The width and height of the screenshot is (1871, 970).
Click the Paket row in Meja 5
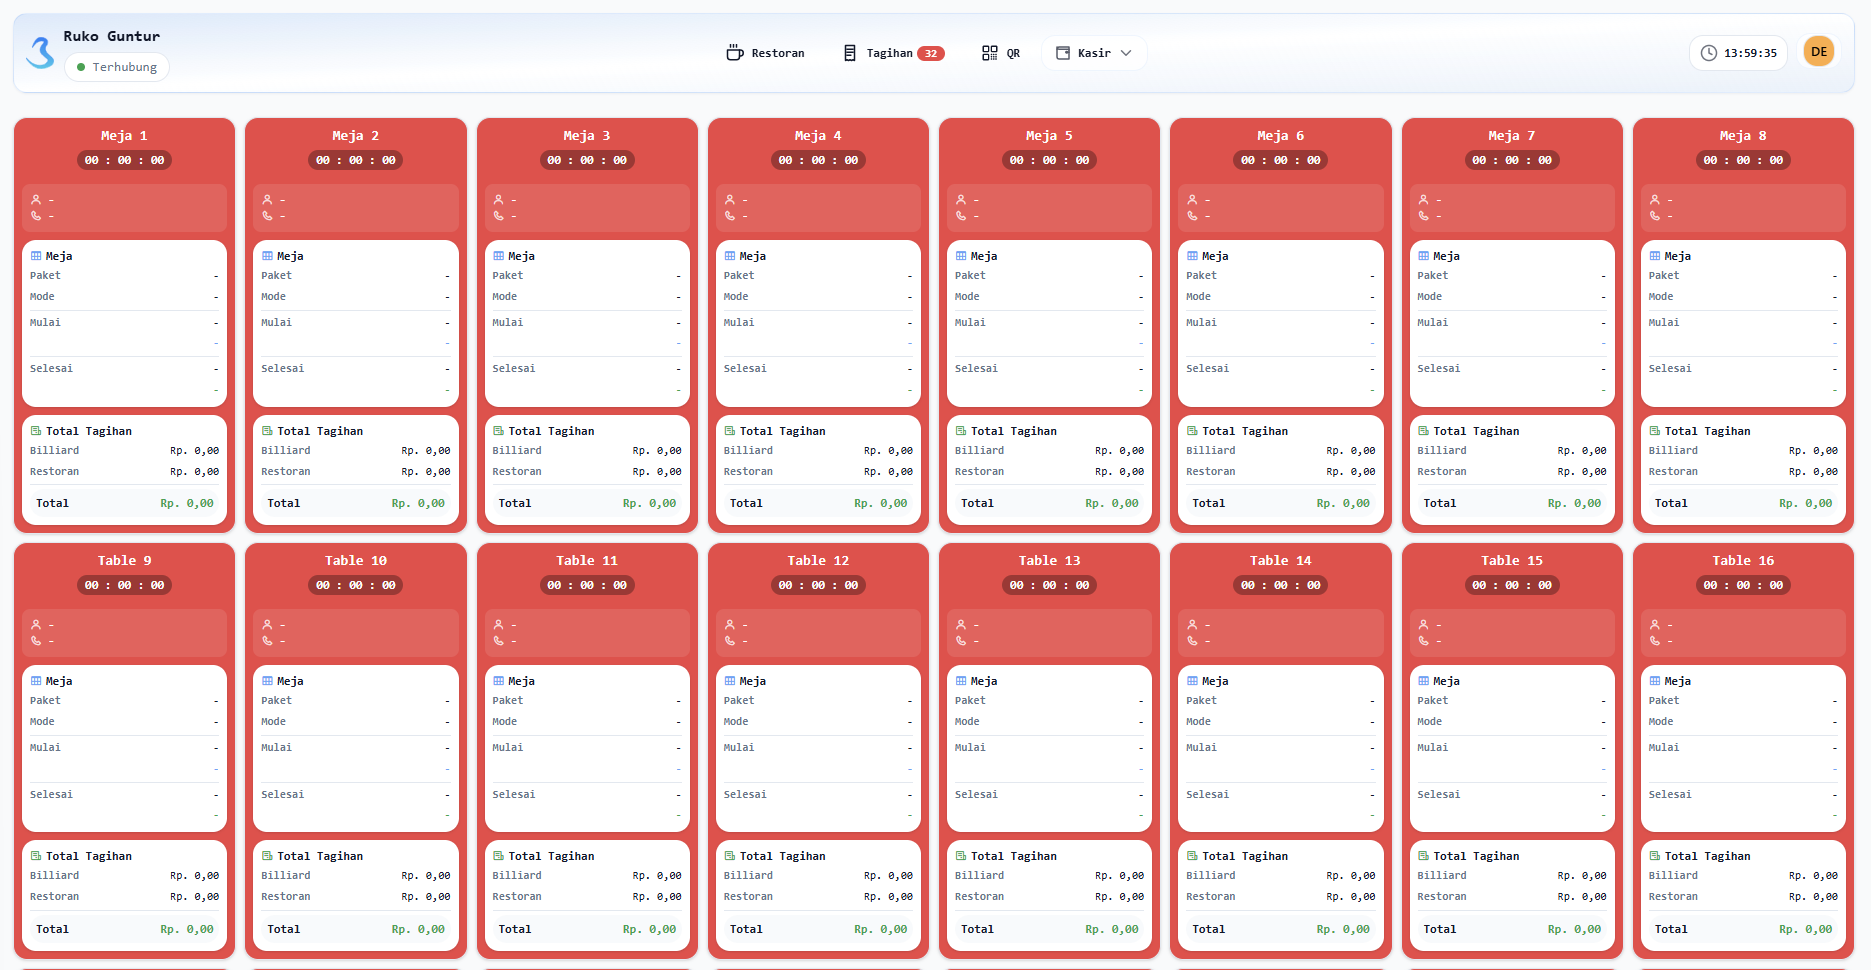click(1049, 276)
